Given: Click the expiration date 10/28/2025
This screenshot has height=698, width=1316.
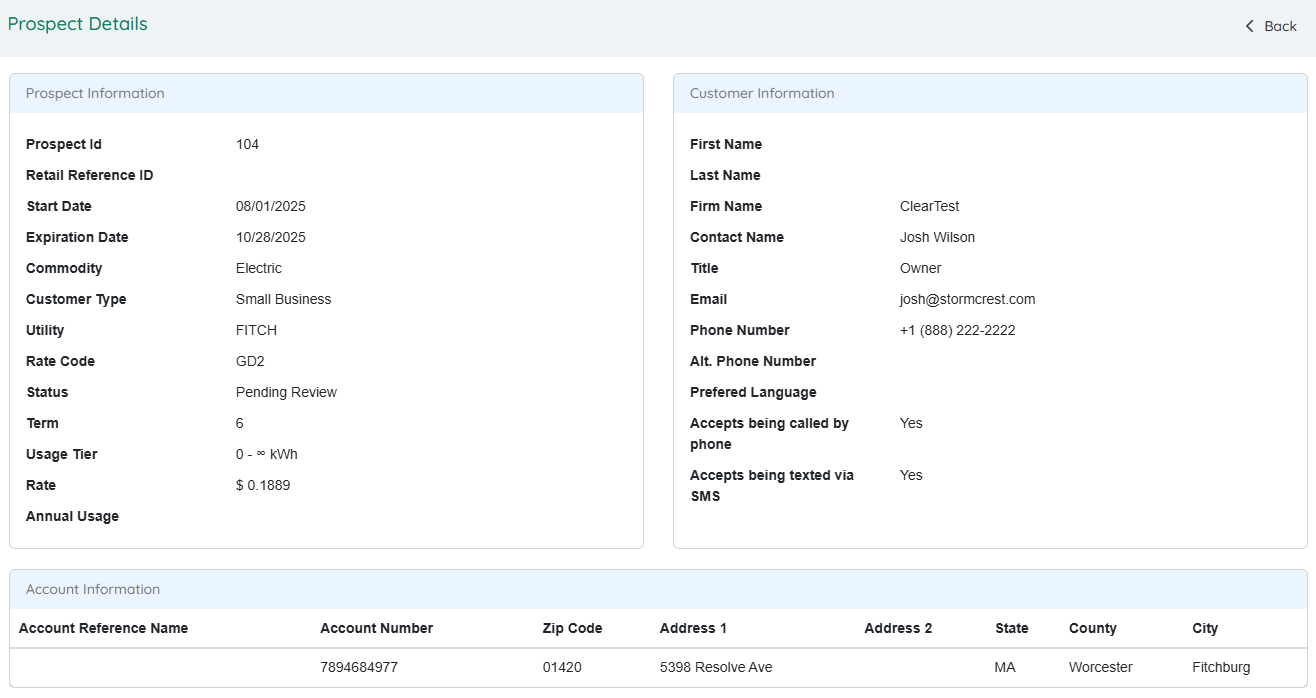Looking at the screenshot, I should (270, 237).
